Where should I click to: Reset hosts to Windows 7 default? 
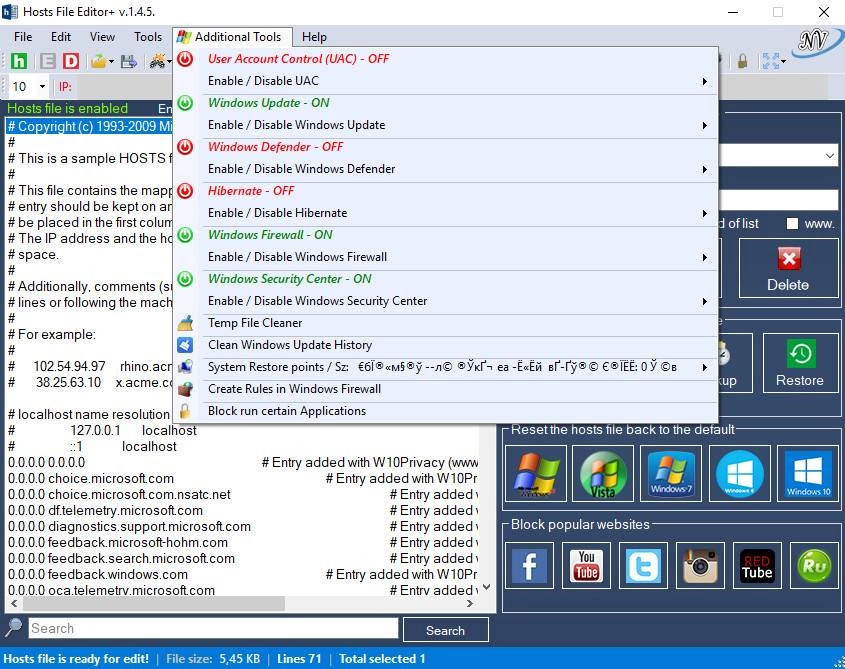(x=671, y=474)
